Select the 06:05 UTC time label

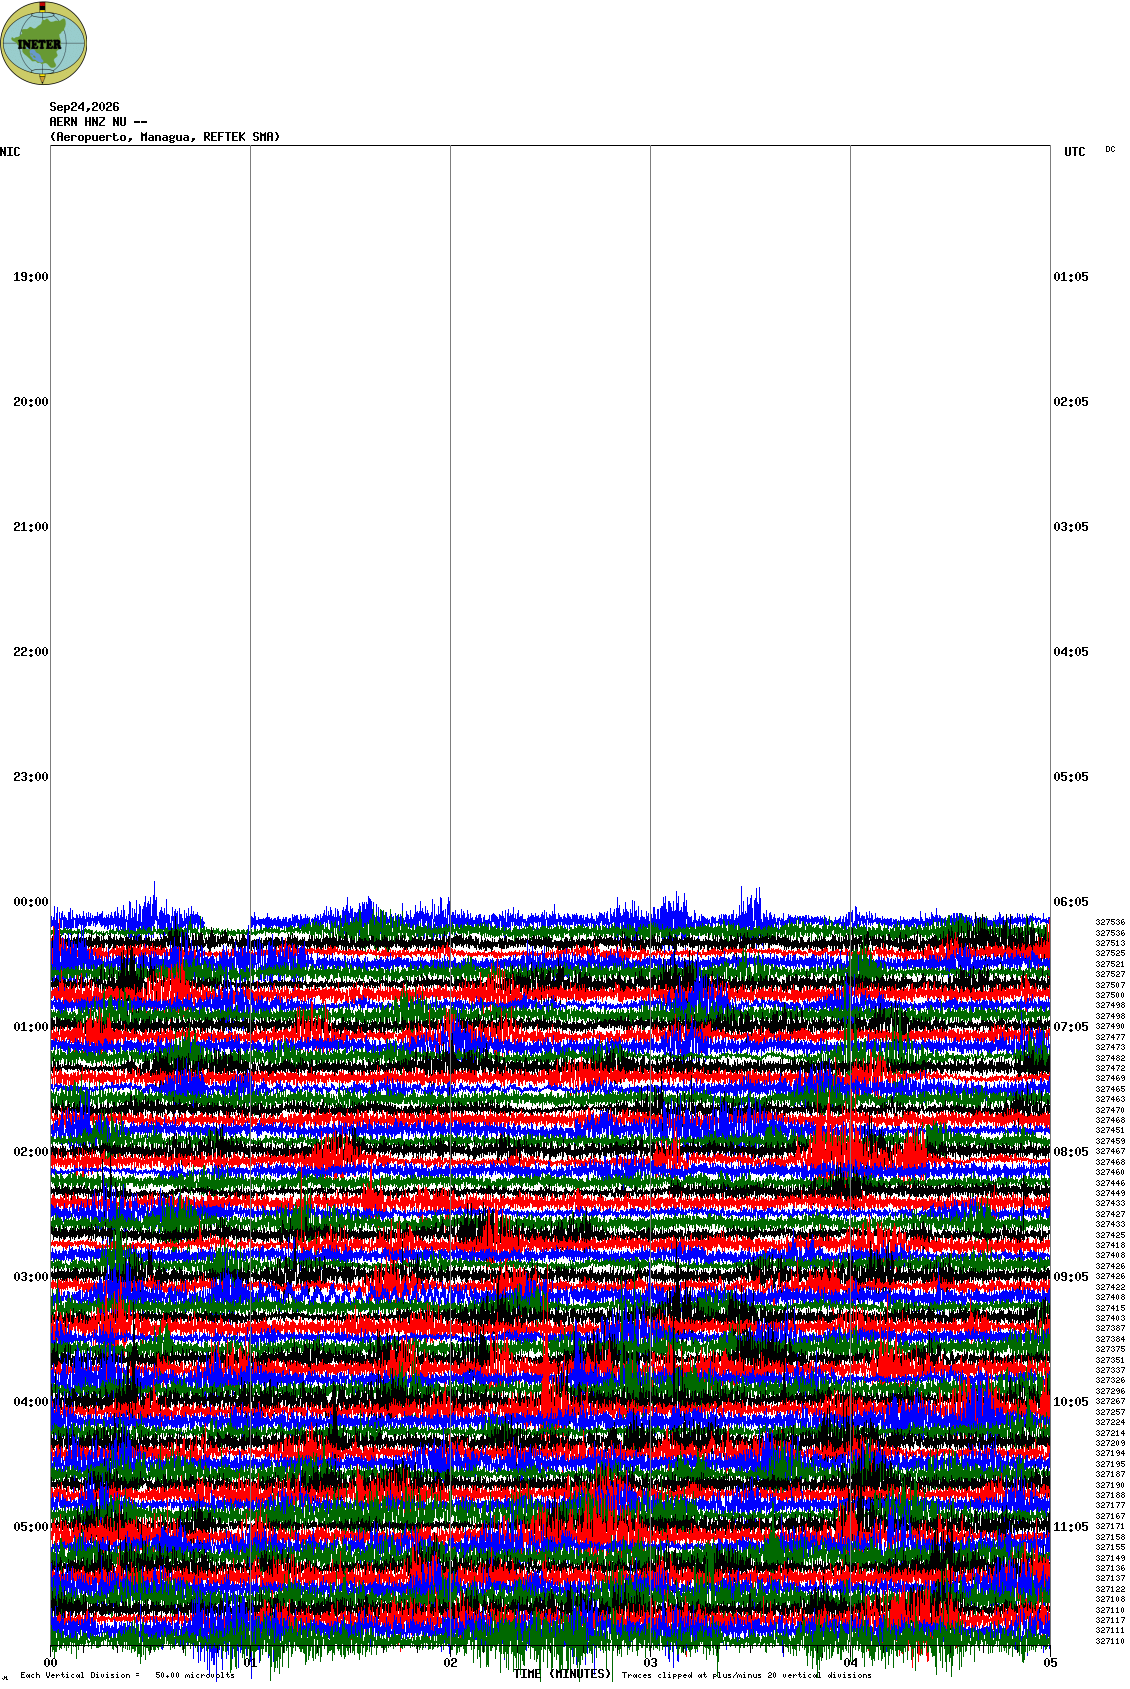pyautogui.click(x=1071, y=902)
